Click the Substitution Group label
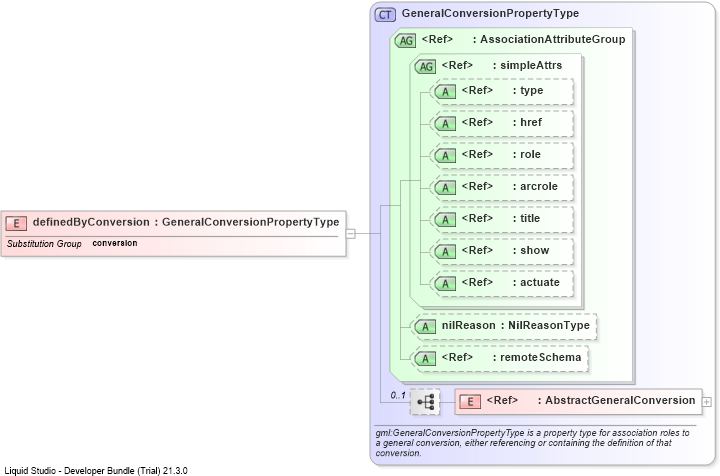The height and width of the screenshot is (476, 720). (x=44, y=244)
